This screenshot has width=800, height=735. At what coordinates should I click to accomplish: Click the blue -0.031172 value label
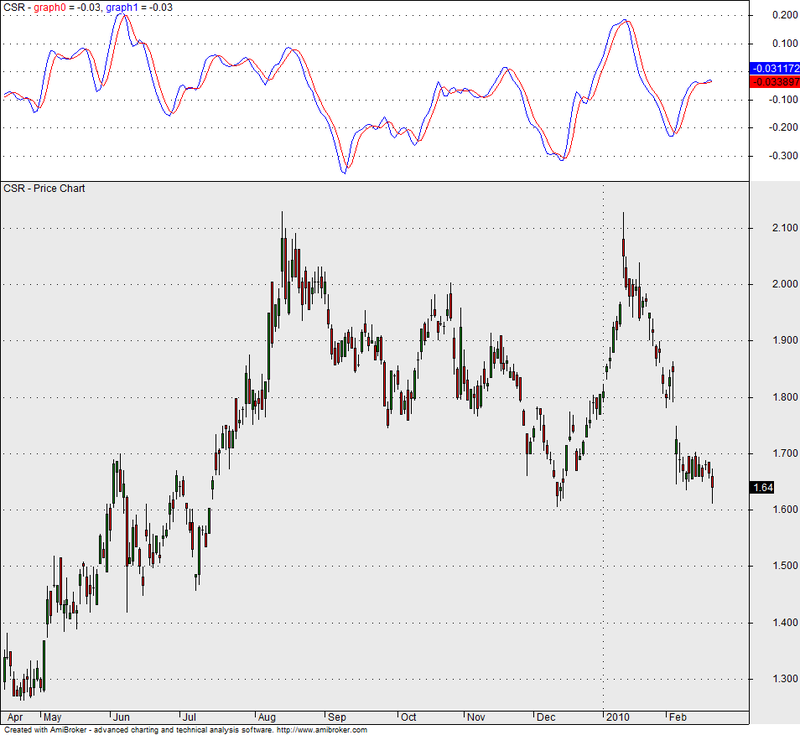pos(775,68)
